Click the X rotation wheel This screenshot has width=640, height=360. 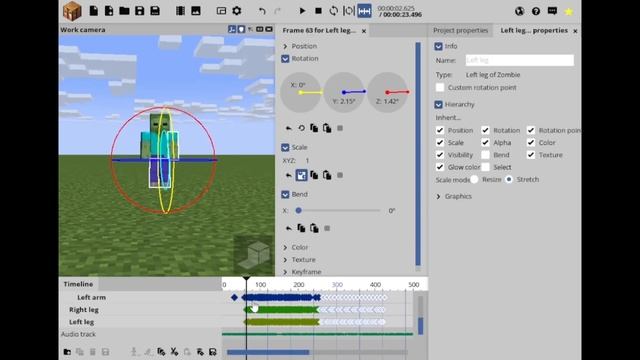[301, 92]
